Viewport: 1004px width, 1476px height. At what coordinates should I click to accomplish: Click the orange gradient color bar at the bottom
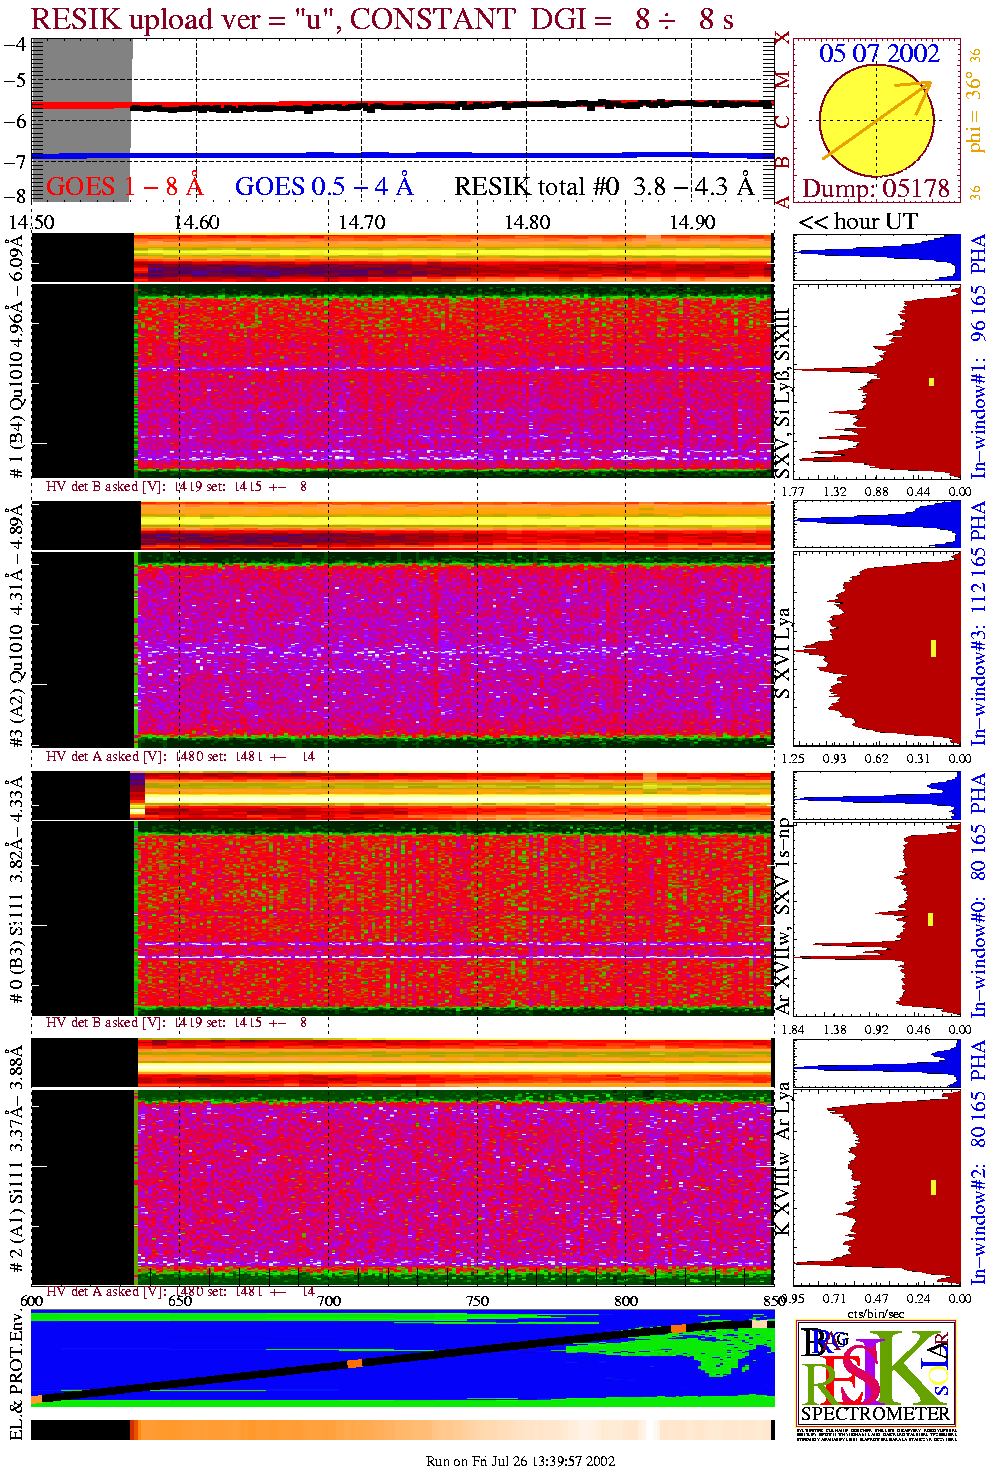click(401, 1430)
